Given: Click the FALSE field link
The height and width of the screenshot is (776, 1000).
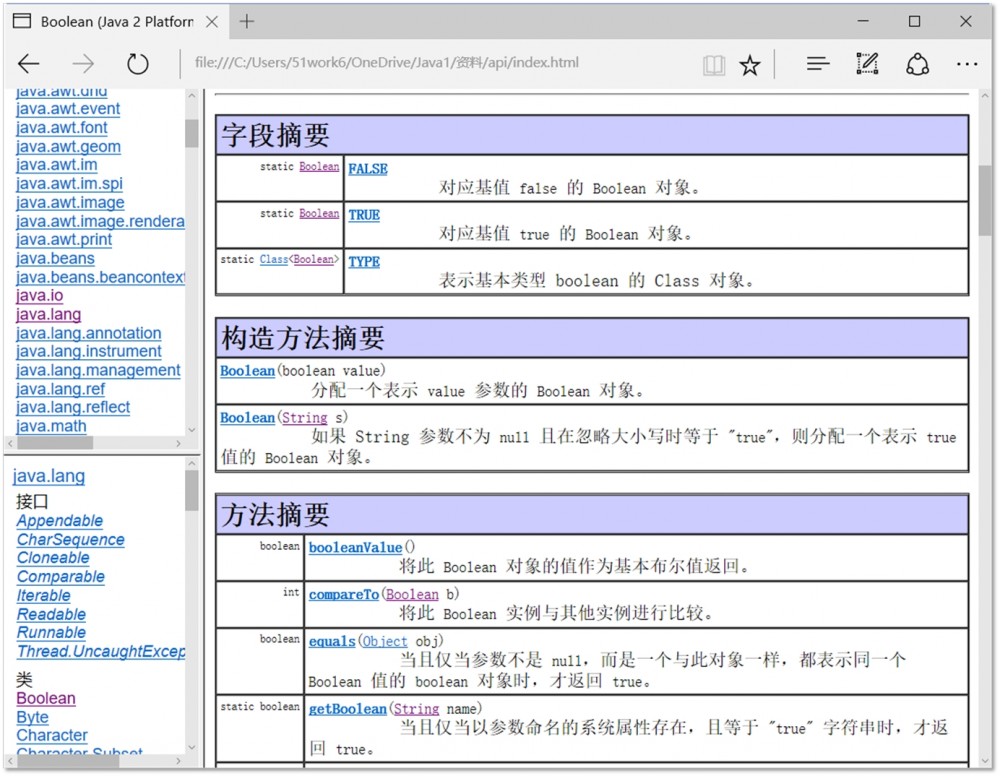Looking at the screenshot, I should pyautogui.click(x=368, y=168).
